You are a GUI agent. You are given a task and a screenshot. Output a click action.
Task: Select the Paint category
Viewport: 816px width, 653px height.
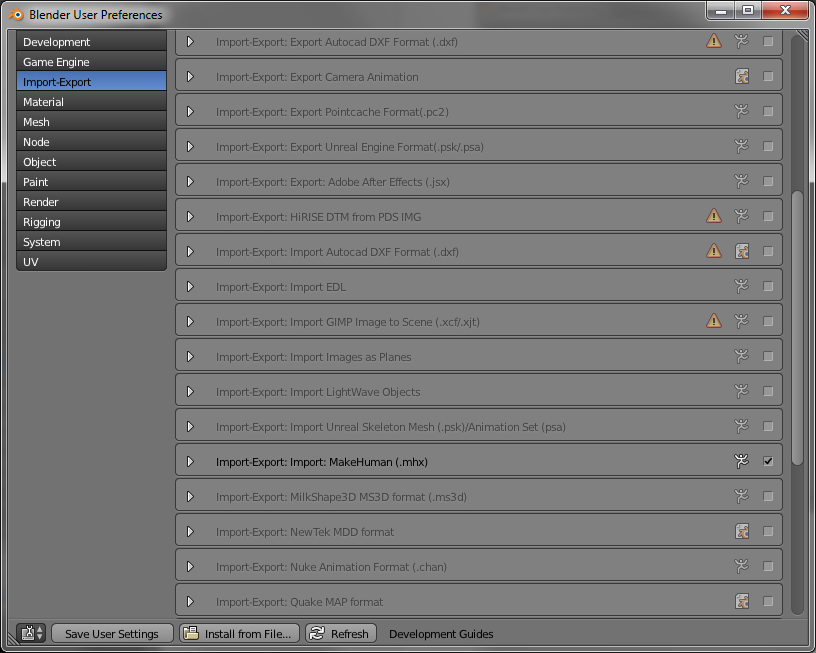coord(92,182)
